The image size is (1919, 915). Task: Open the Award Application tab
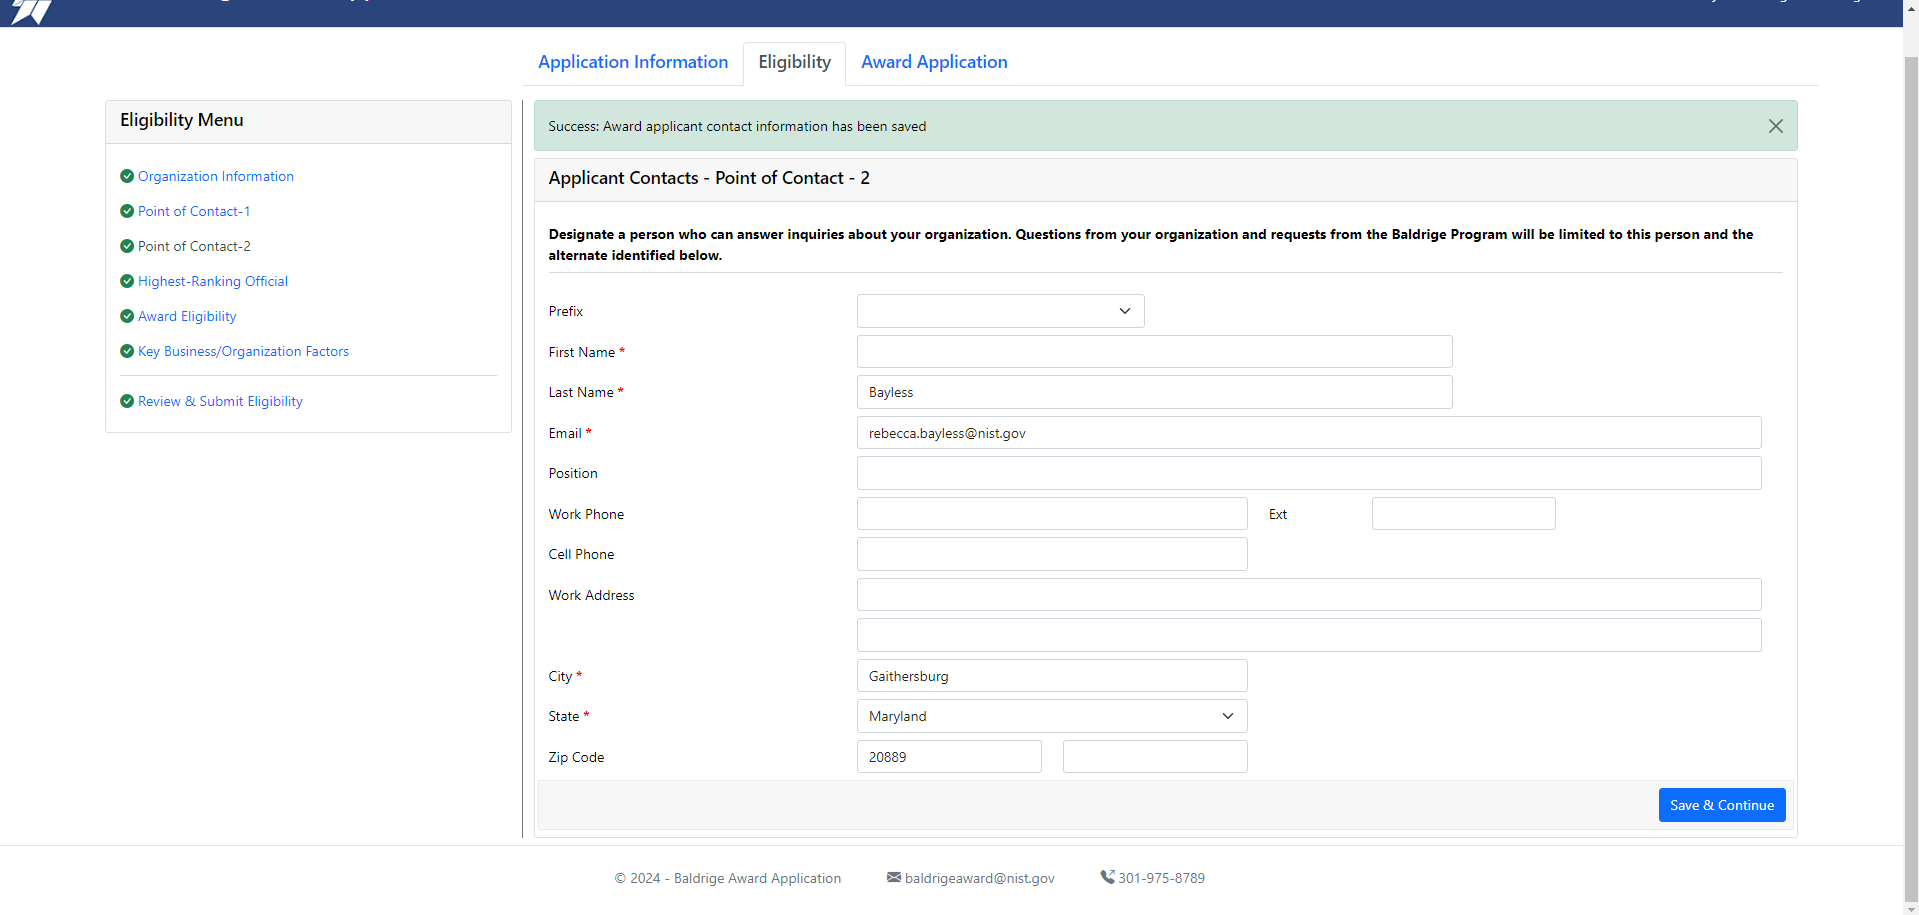coord(934,62)
